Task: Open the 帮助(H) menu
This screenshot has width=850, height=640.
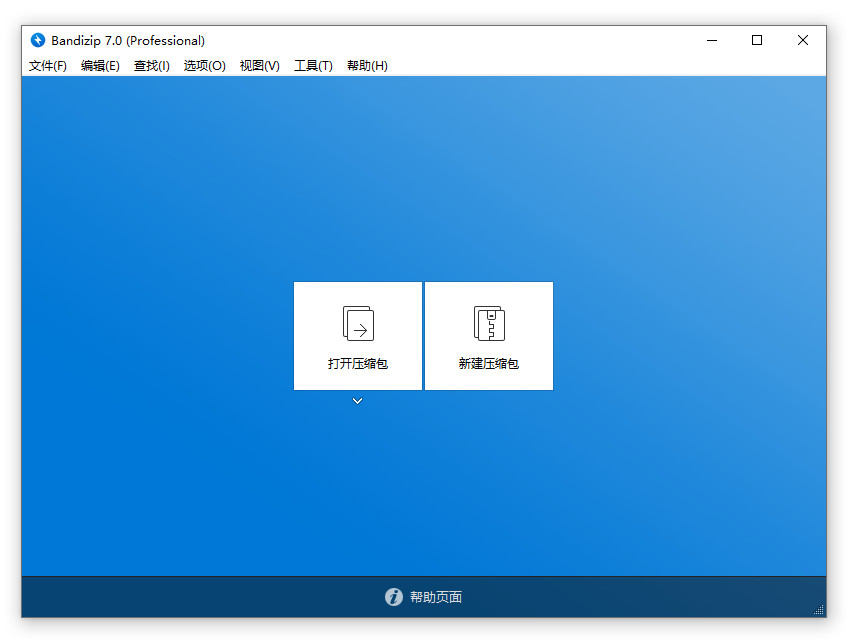Action: (x=367, y=65)
